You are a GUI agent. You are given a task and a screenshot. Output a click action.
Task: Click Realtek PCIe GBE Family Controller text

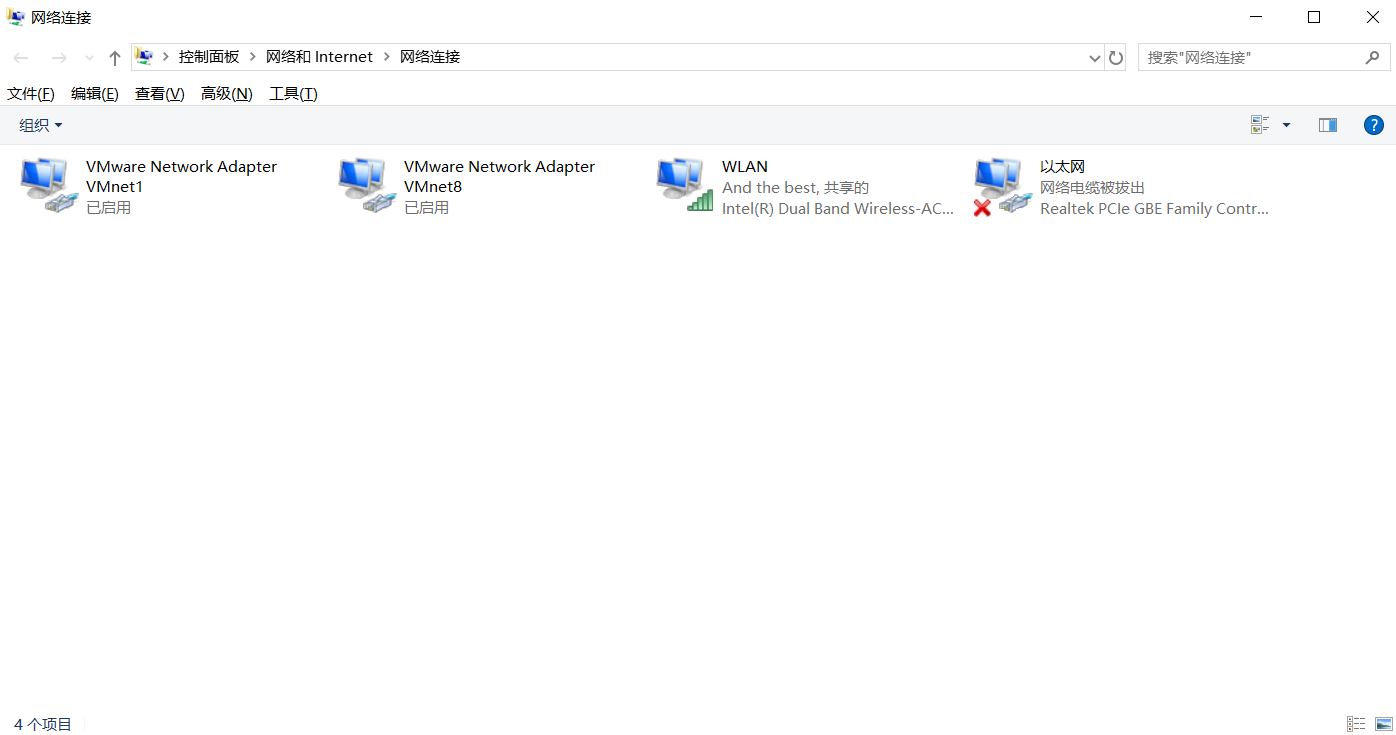pyautogui.click(x=1154, y=208)
